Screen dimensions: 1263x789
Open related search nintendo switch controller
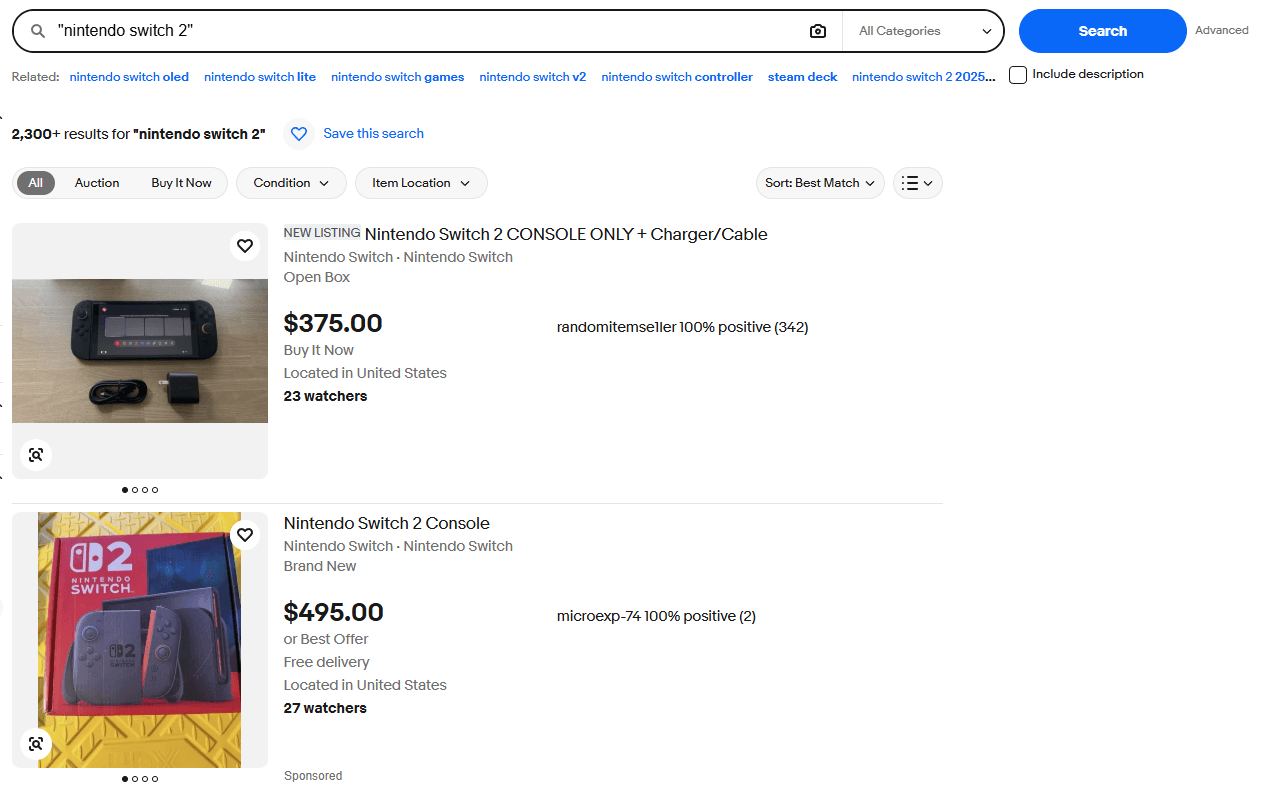tap(677, 77)
